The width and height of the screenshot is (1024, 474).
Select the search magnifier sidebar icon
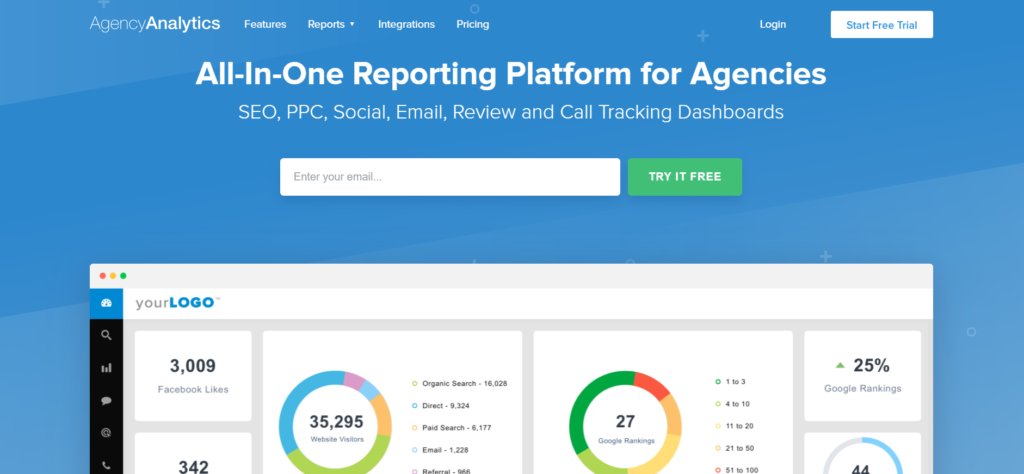[x=106, y=336]
